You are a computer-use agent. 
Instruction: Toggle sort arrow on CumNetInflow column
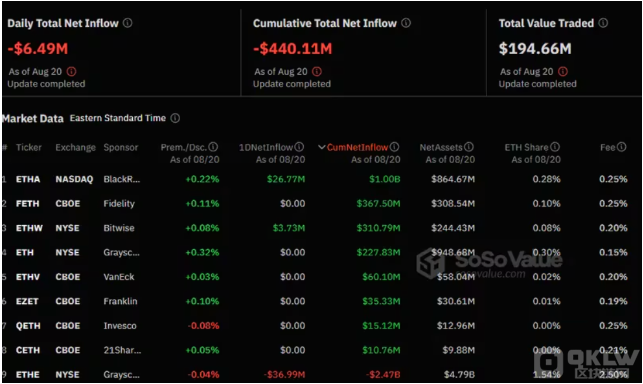322,147
